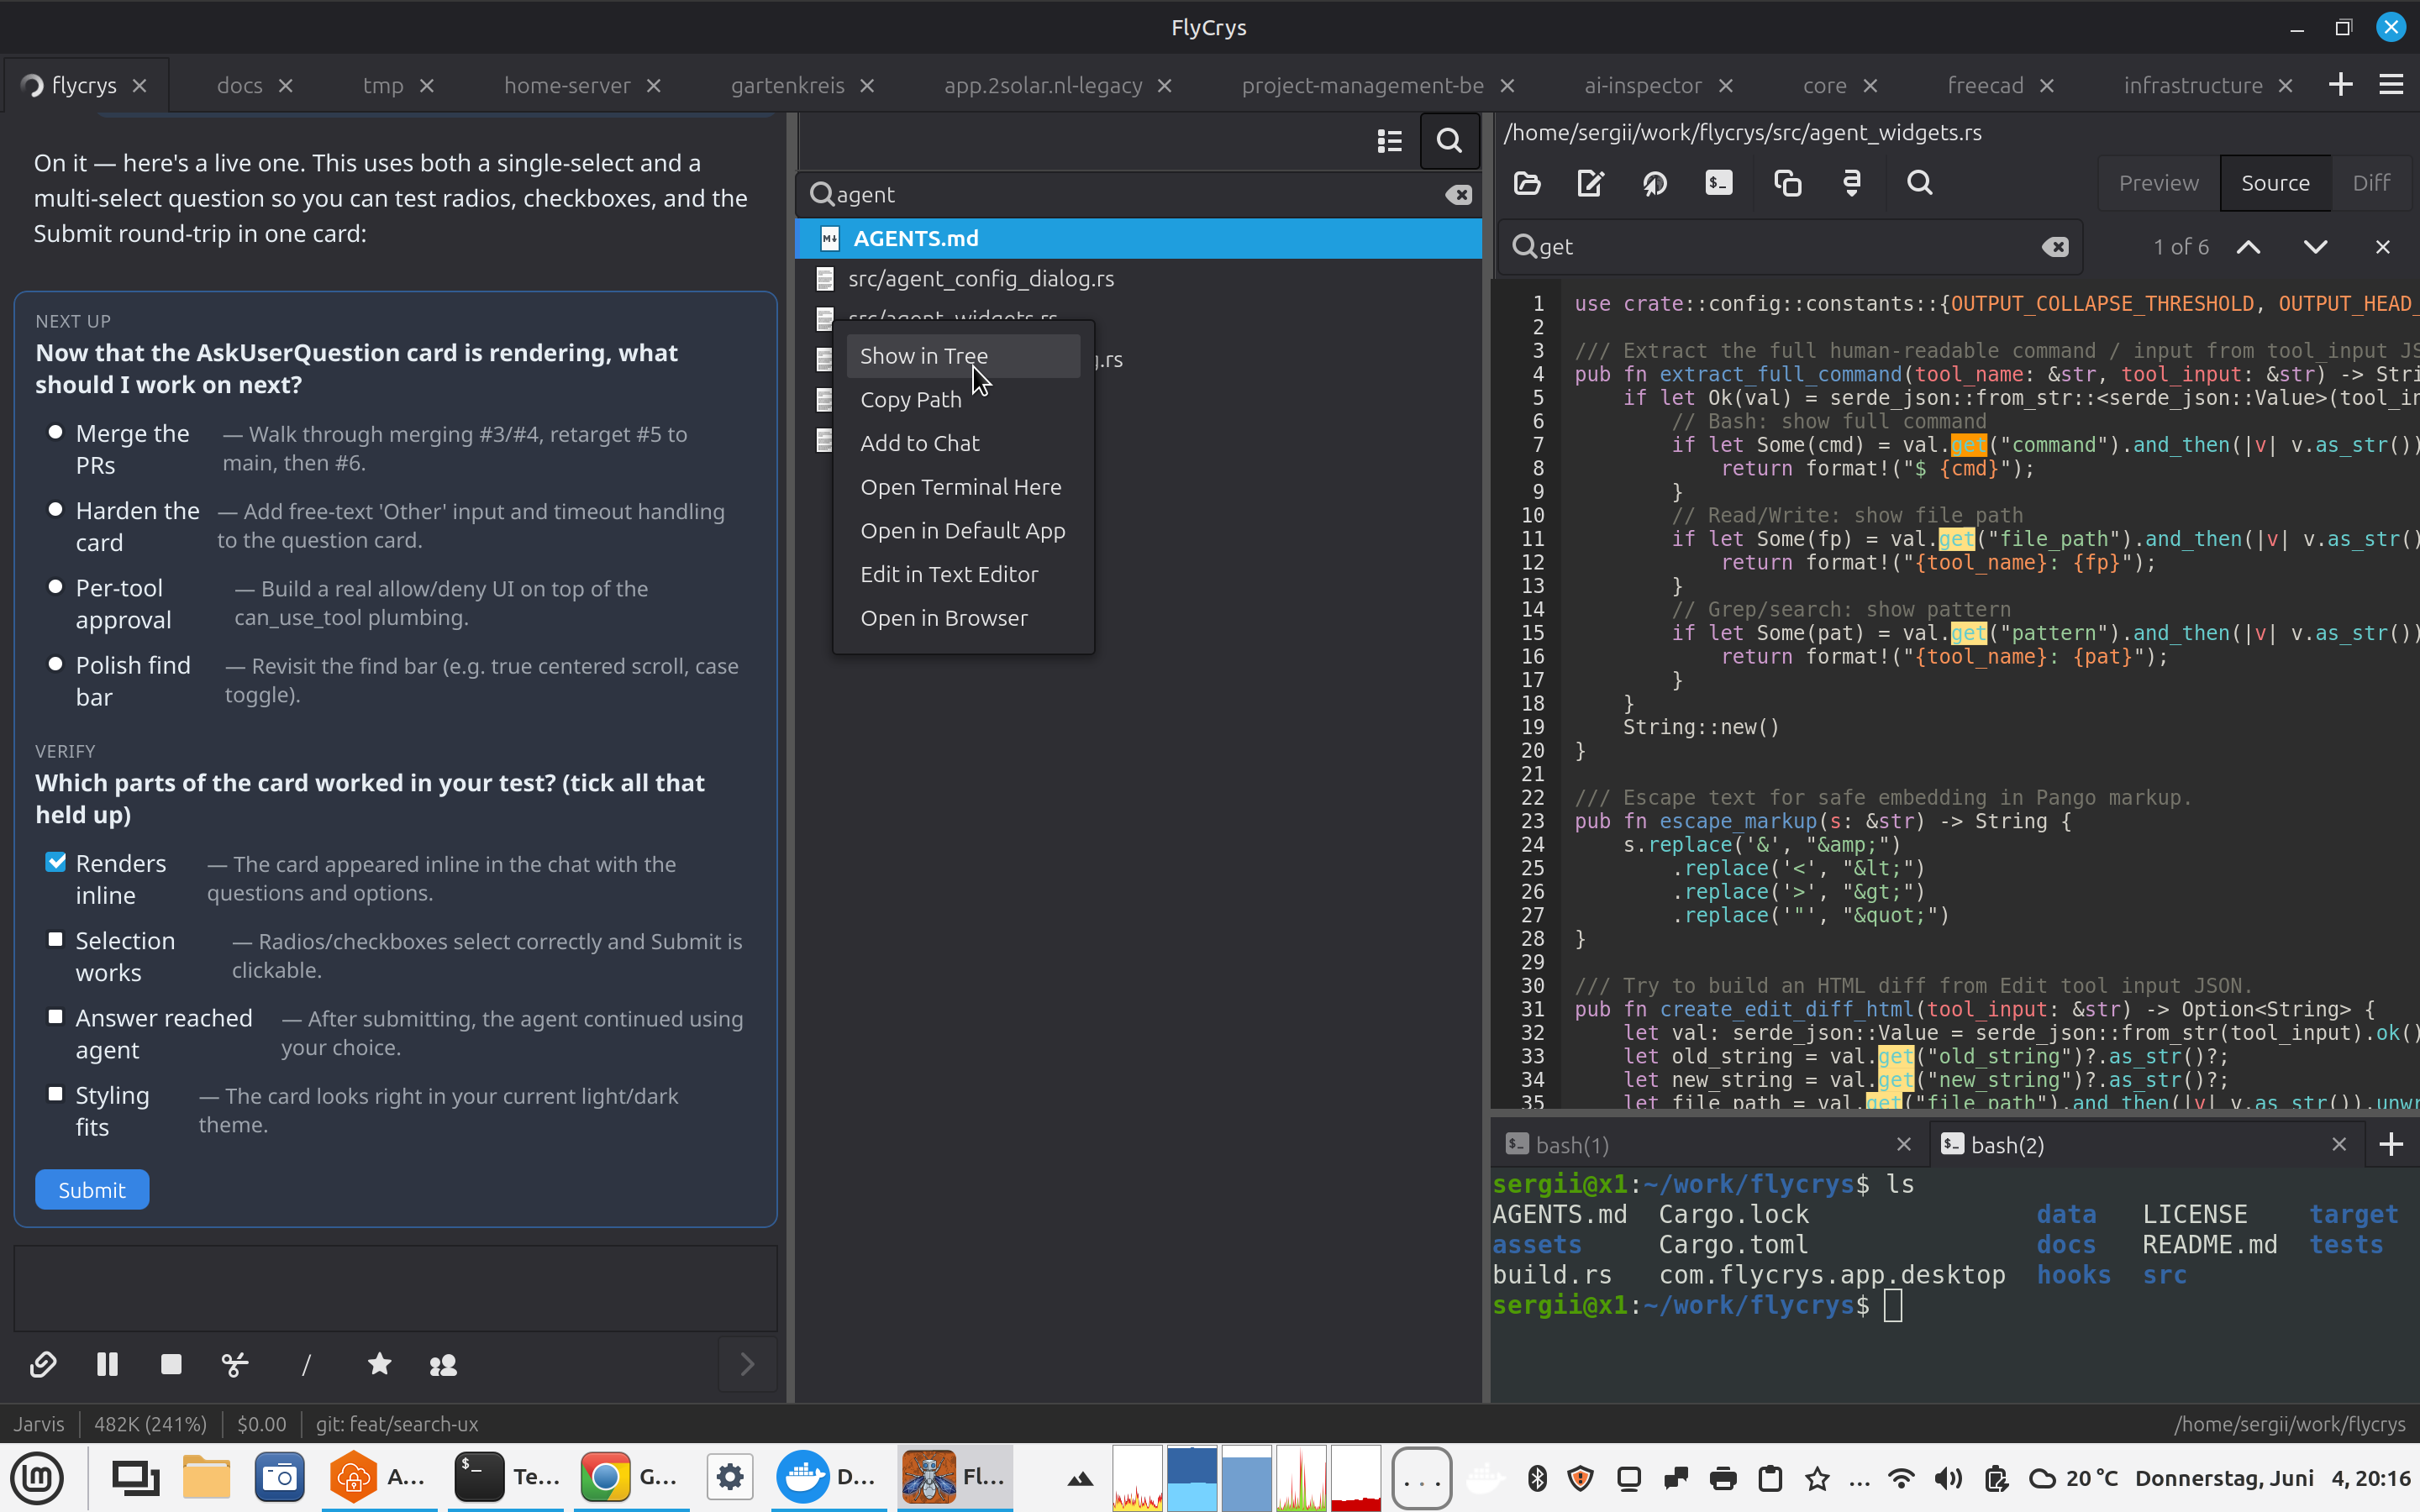Click the star favorites icon in chat toolbar
Viewport: 2420px width, 1512px height.
[x=379, y=1364]
